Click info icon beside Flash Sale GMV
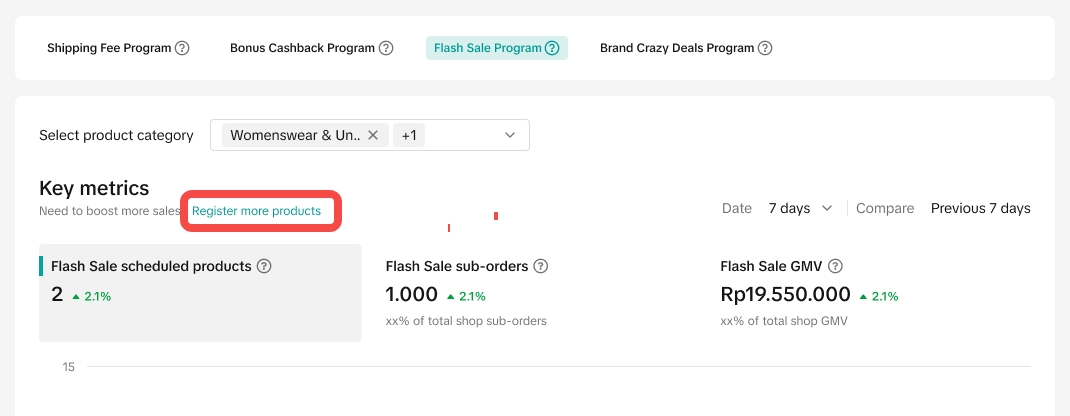This screenshot has width=1070, height=416. (x=835, y=266)
